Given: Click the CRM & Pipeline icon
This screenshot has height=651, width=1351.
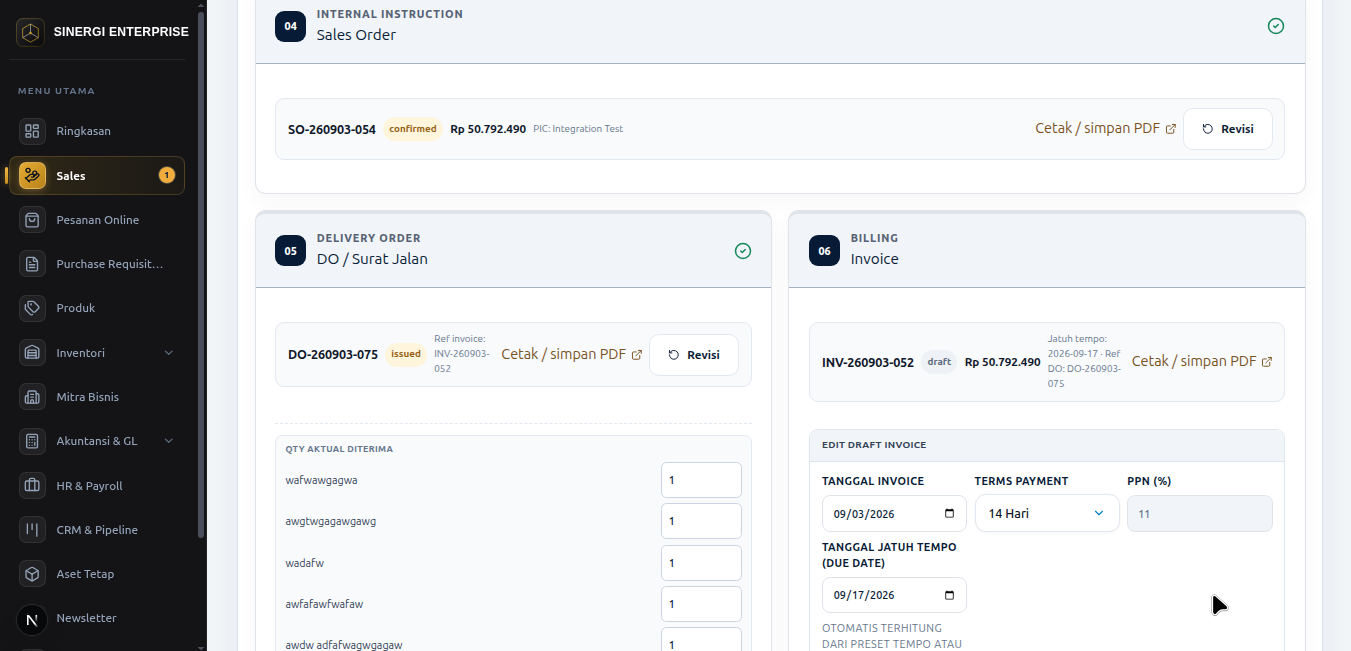Looking at the screenshot, I should (32, 529).
